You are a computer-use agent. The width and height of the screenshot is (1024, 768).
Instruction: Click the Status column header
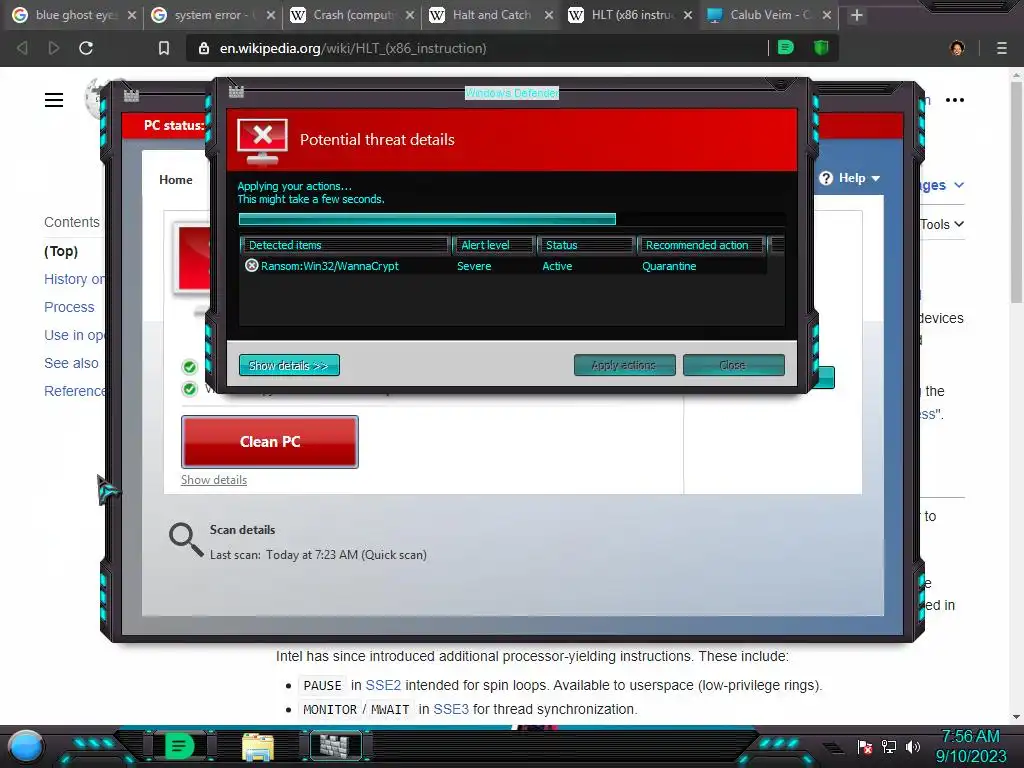(x=585, y=245)
